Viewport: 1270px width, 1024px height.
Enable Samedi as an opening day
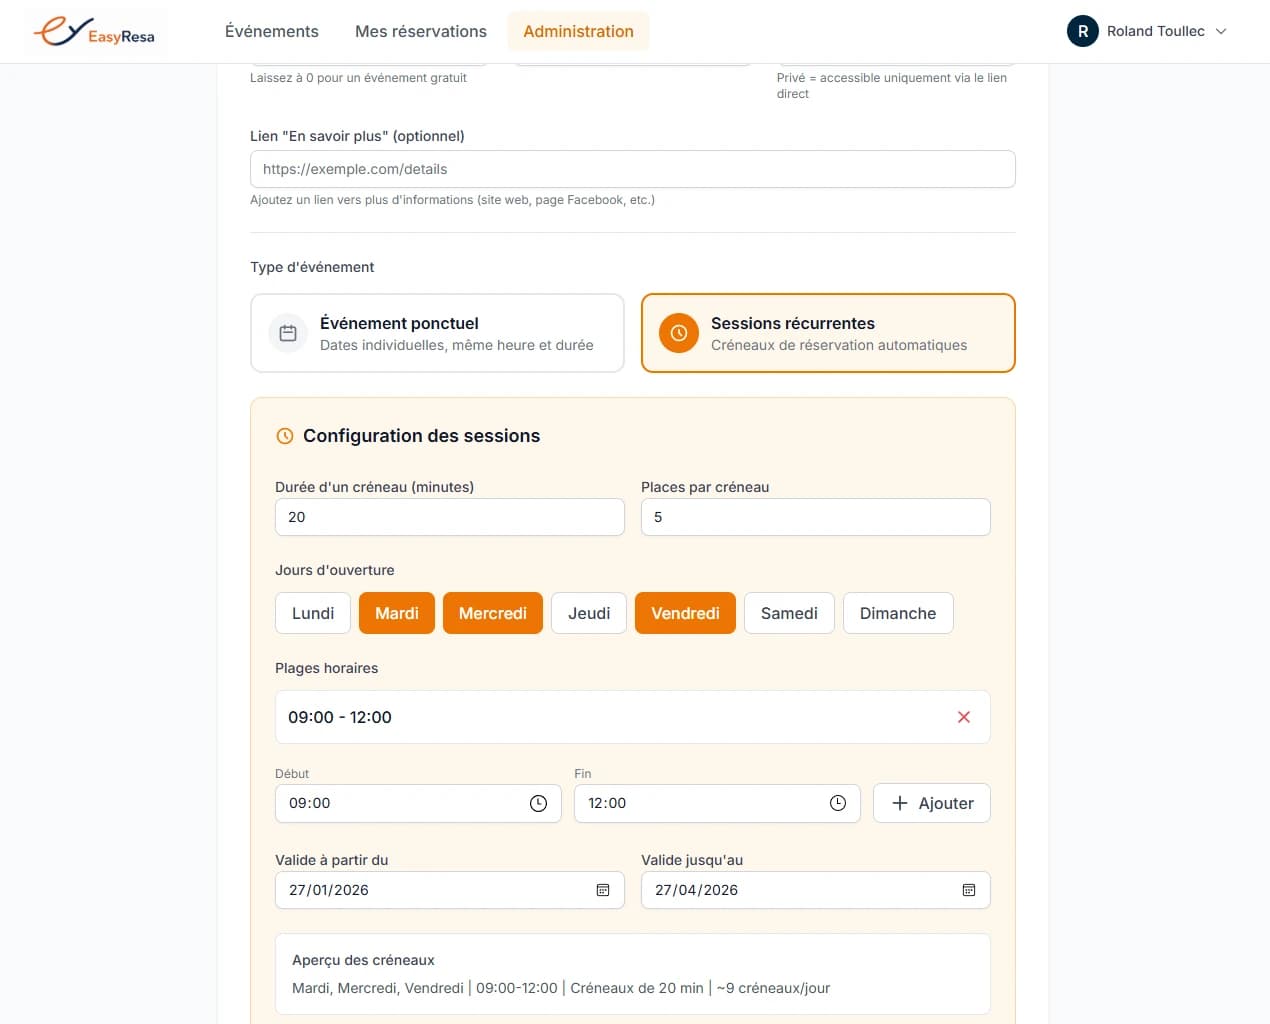(789, 613)
